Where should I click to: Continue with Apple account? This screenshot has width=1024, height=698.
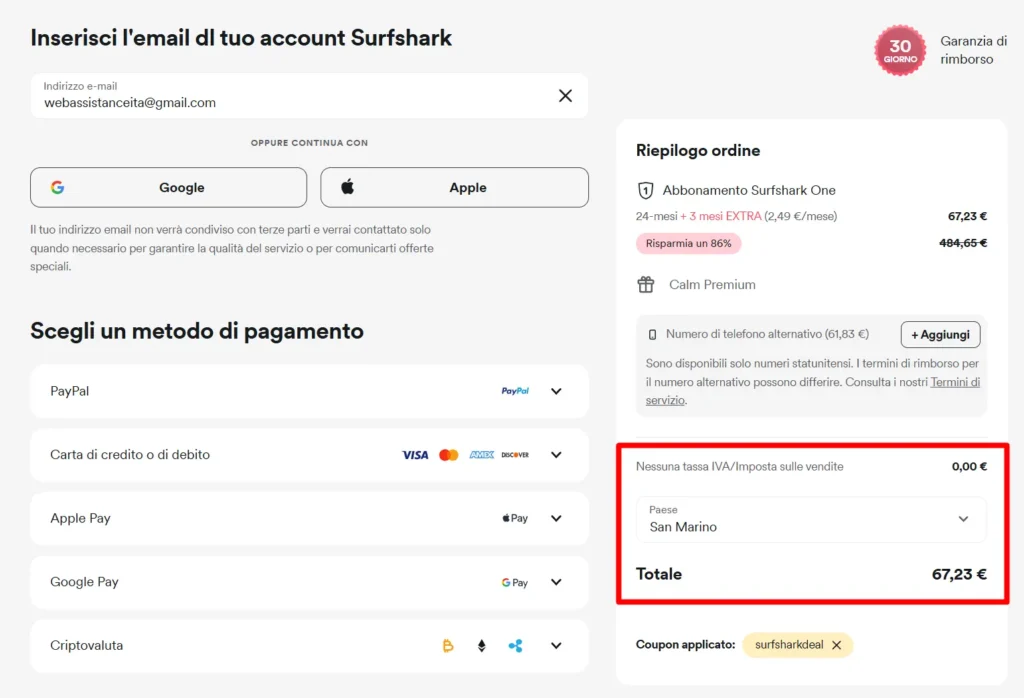[454, 187]
